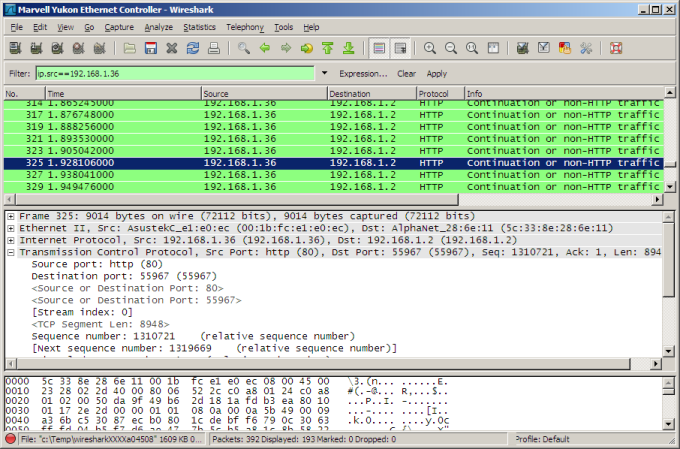Select packet number 329 row
The height and width of the screenshot is (449, 680).
[x=333, y=187]
